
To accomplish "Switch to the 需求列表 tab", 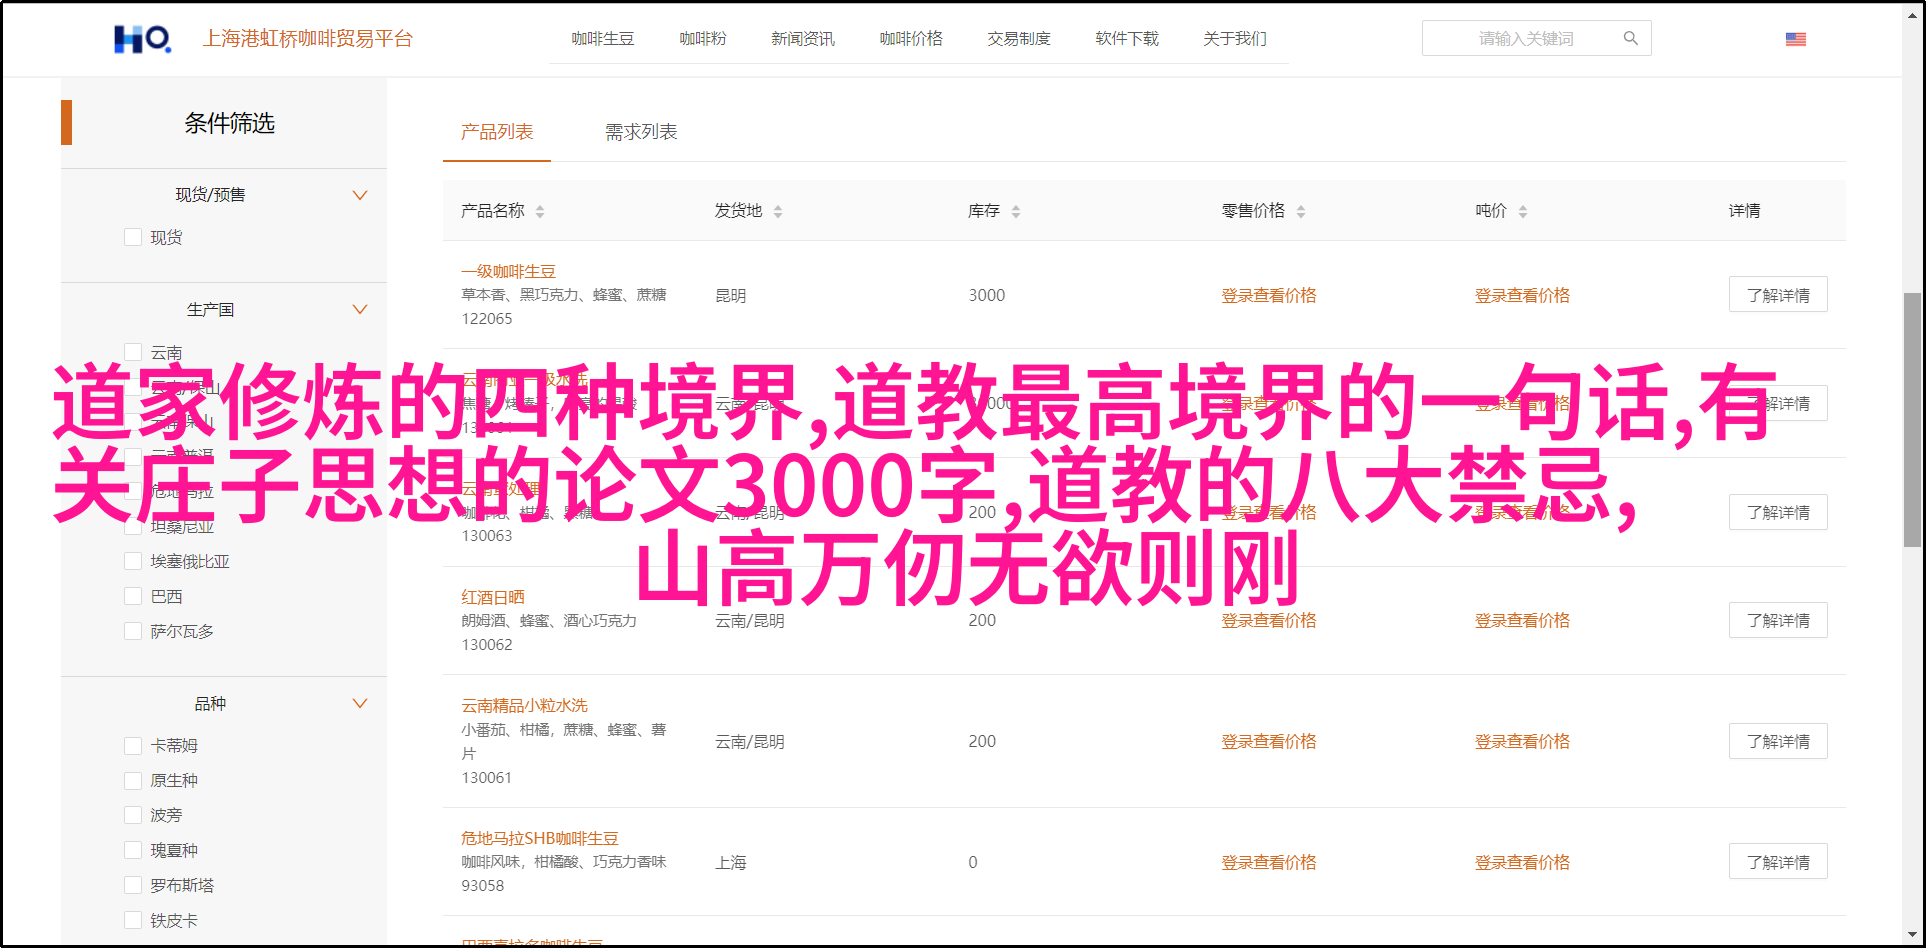I will click(x=641, y=132).
